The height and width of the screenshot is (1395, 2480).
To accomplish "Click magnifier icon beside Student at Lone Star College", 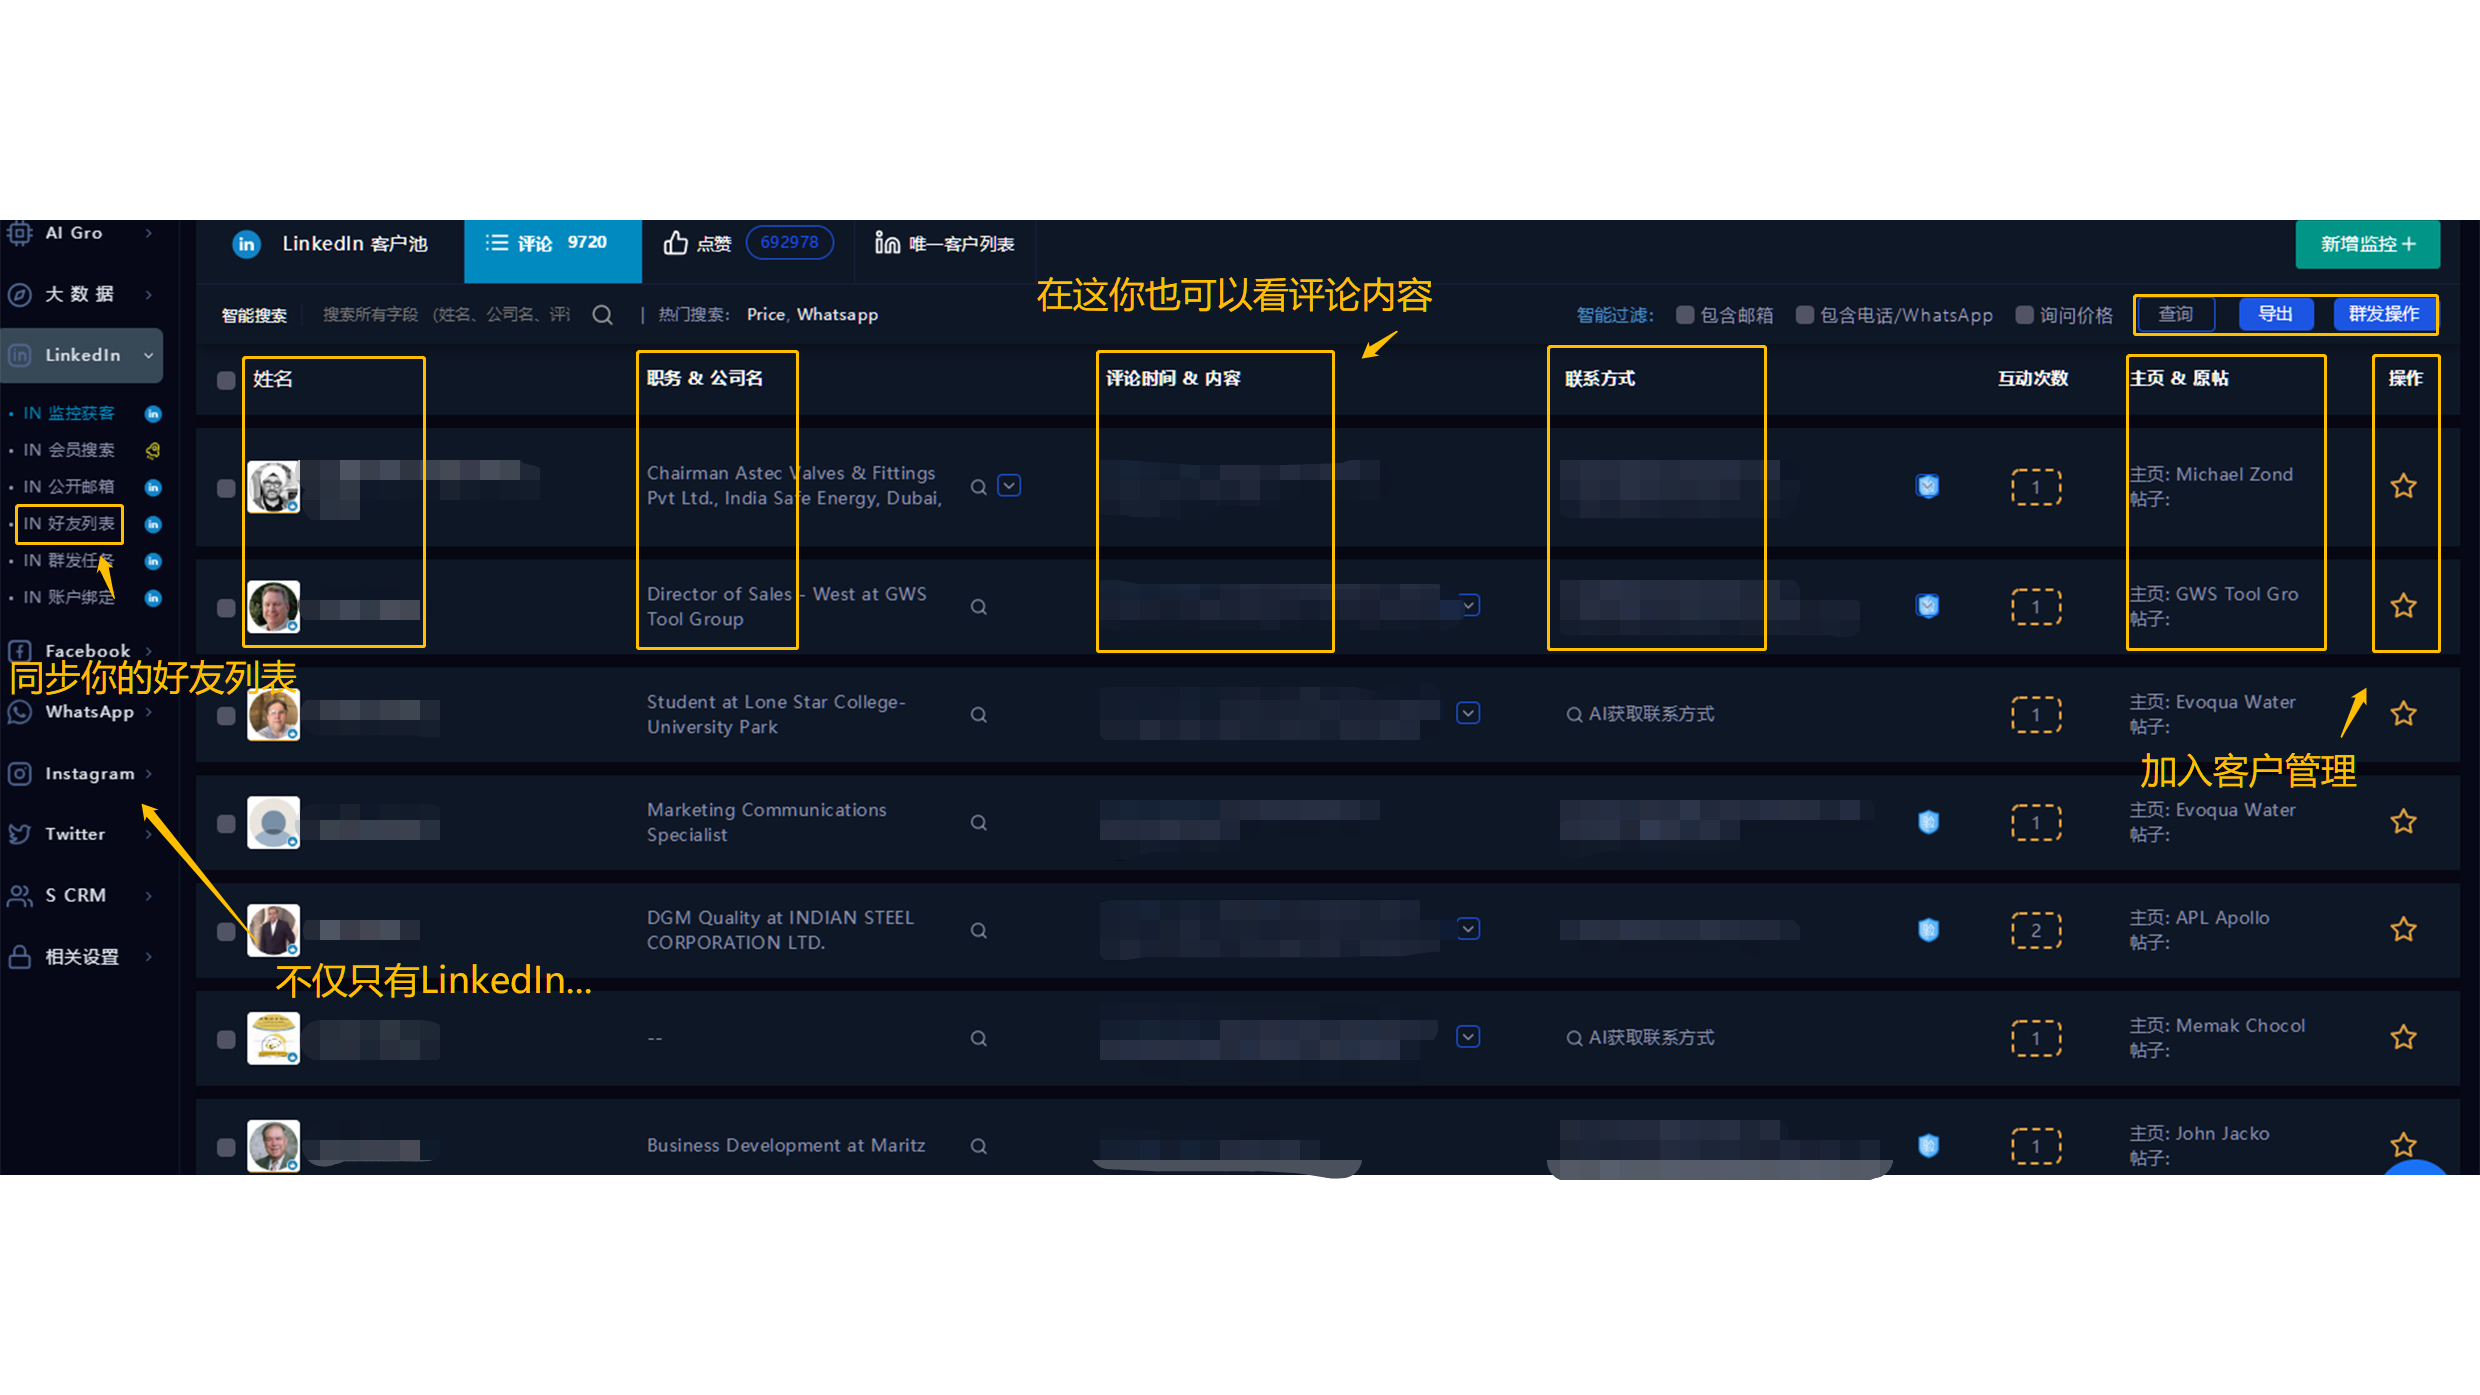I will pos(979,715).
